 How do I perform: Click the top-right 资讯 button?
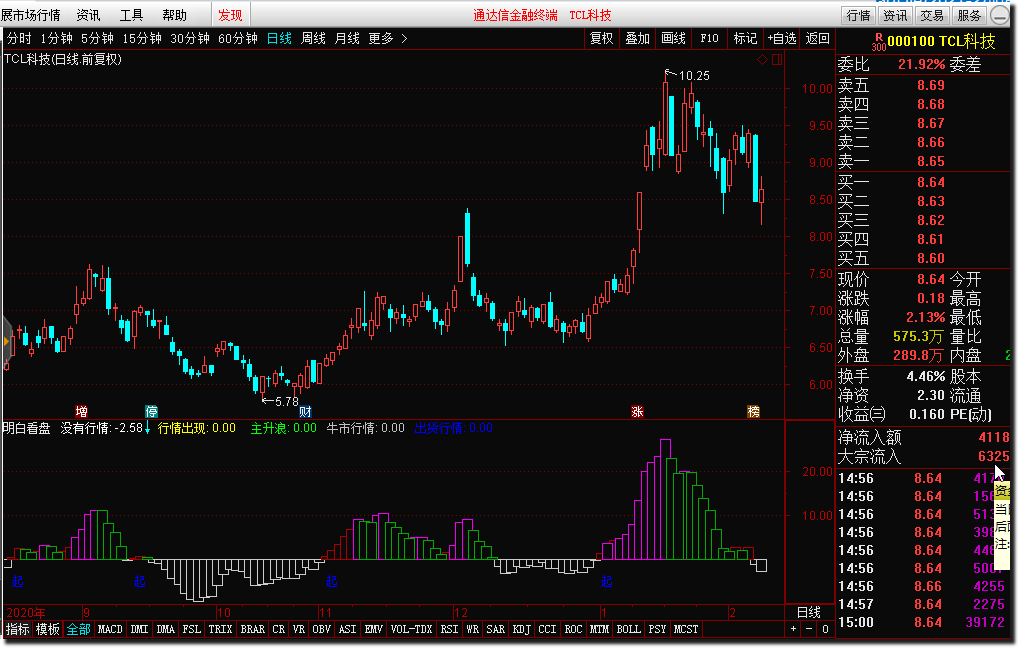coord(895,15)
